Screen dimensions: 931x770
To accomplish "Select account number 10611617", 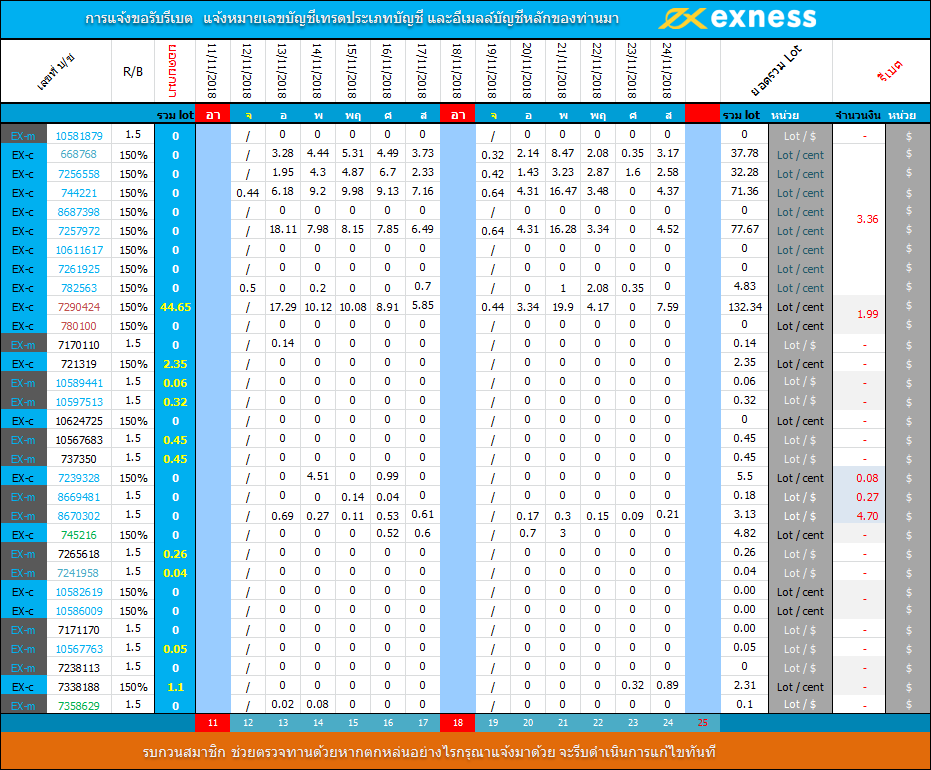I will click(x=79, y=250).
